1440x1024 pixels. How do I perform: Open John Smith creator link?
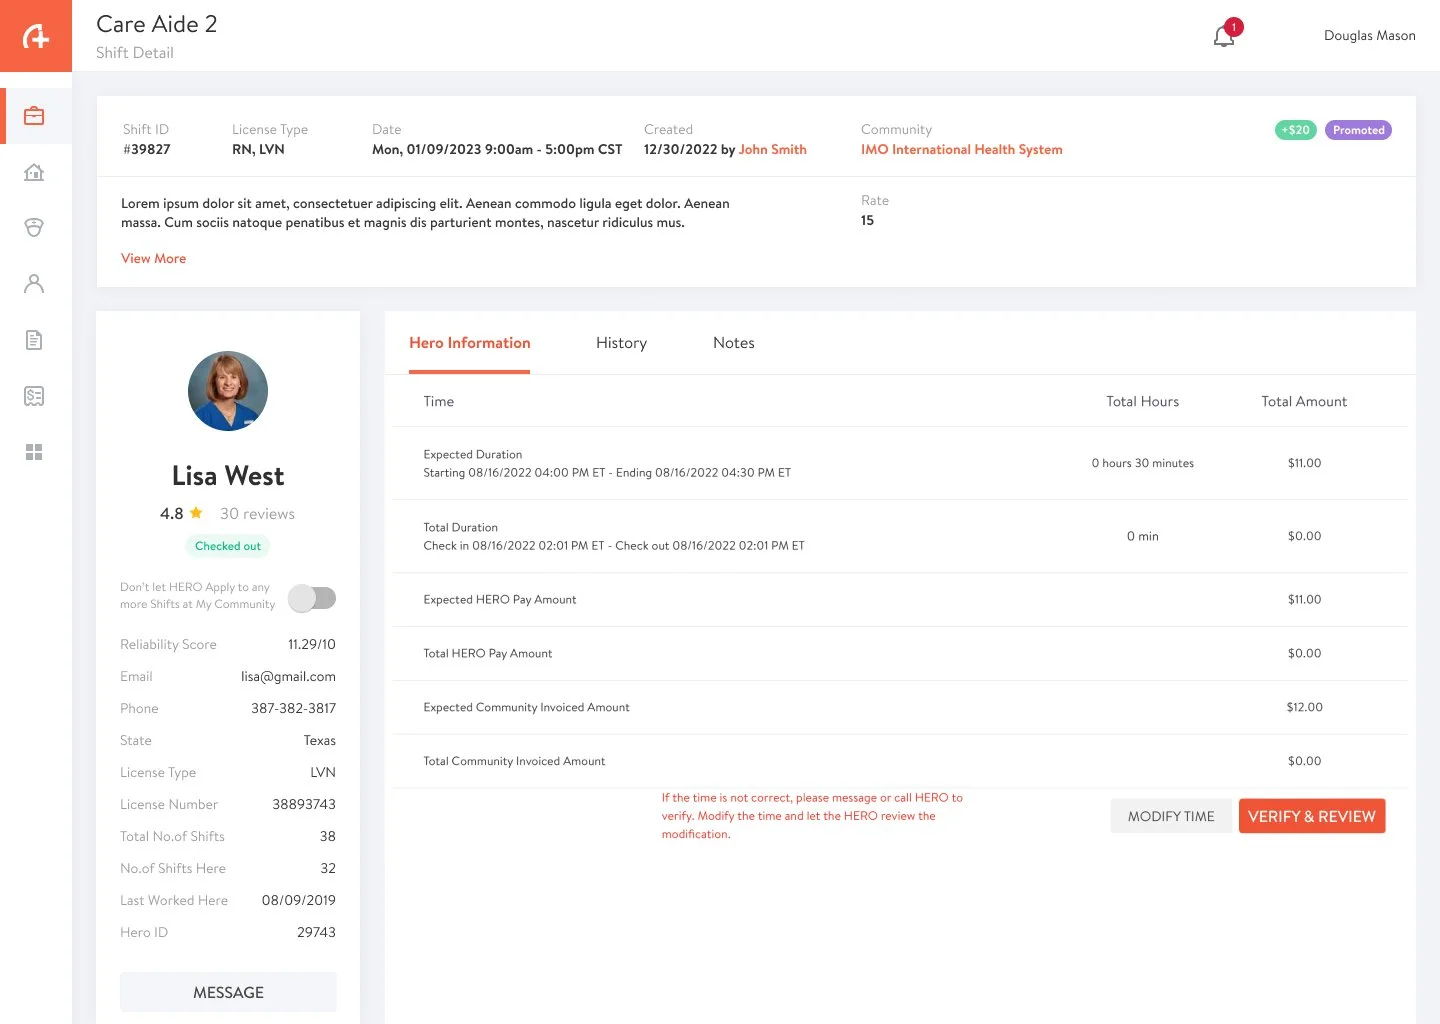point(773,149)
